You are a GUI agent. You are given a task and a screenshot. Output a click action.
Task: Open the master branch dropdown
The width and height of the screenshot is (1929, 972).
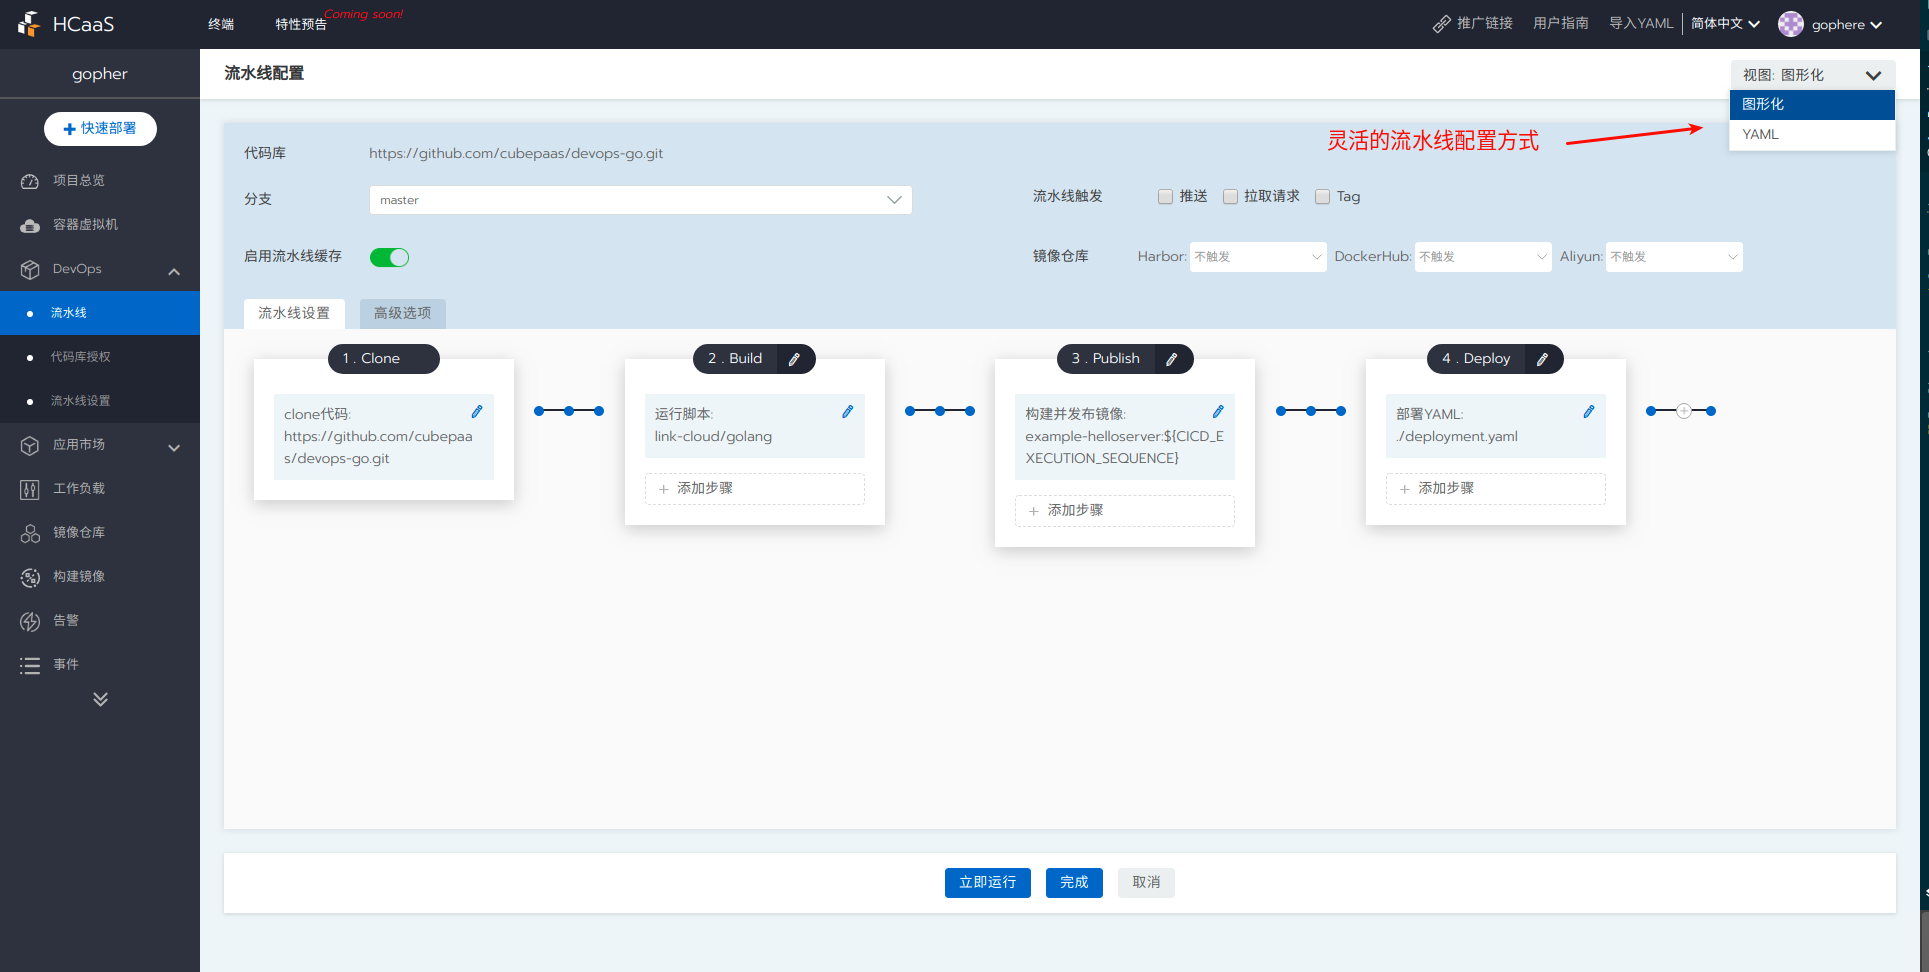[640, 200]
